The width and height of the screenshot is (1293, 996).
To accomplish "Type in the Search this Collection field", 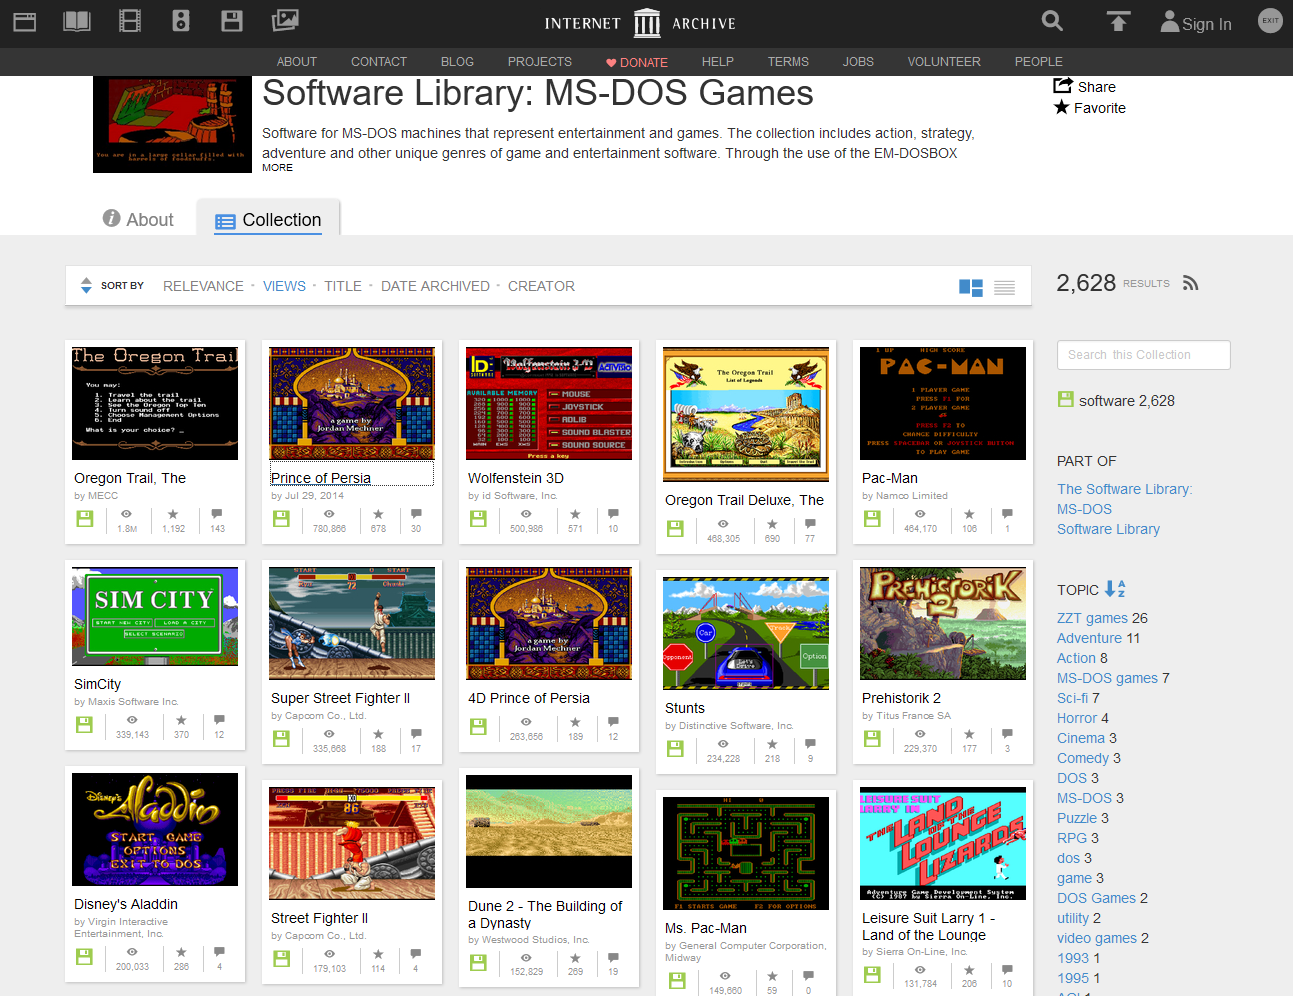I will click(1143, 355).
